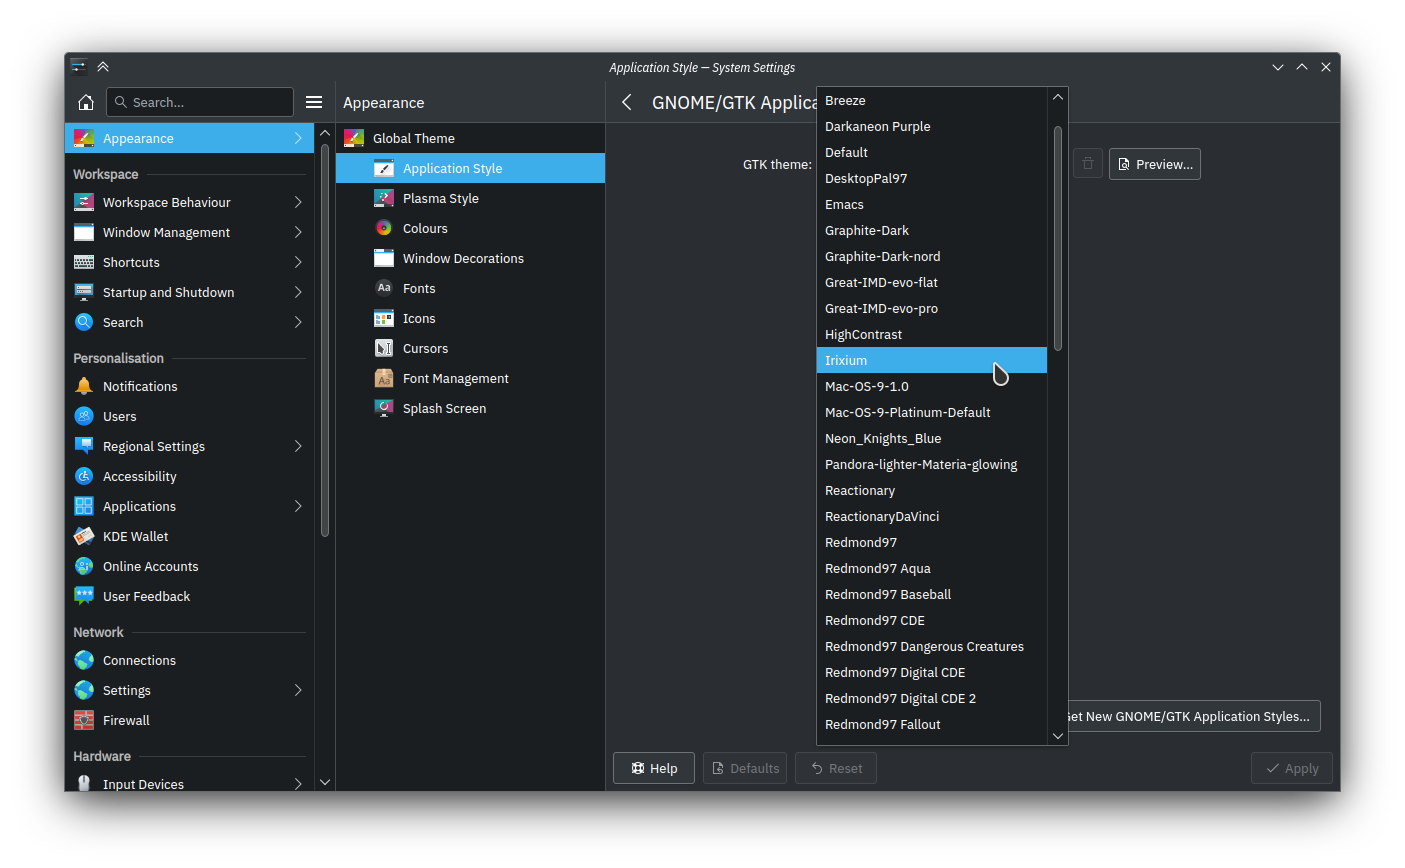The image size is (1405, 868).
Task: Click the Firewall brick icon
Action: coord(84,720)
